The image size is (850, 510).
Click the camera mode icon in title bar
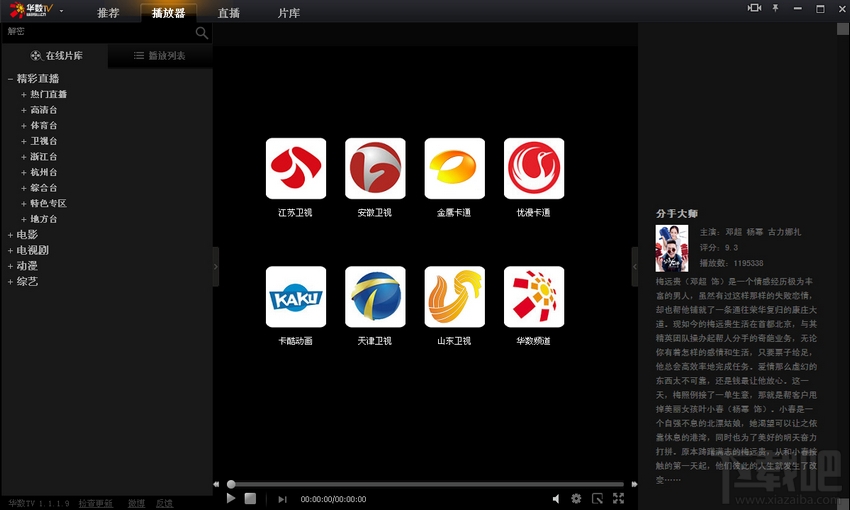pos(755,8)
